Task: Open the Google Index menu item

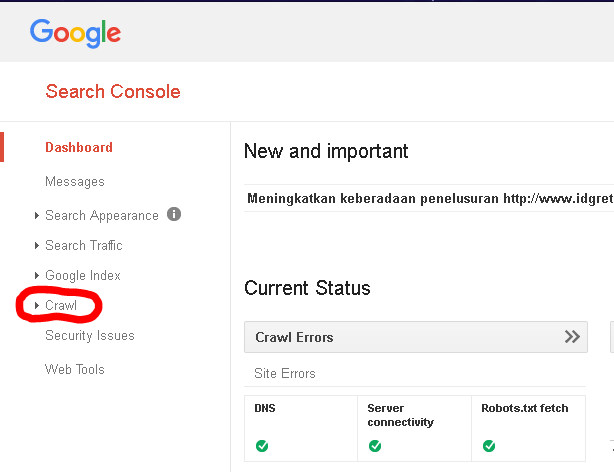Action: (x=83, y=275)
